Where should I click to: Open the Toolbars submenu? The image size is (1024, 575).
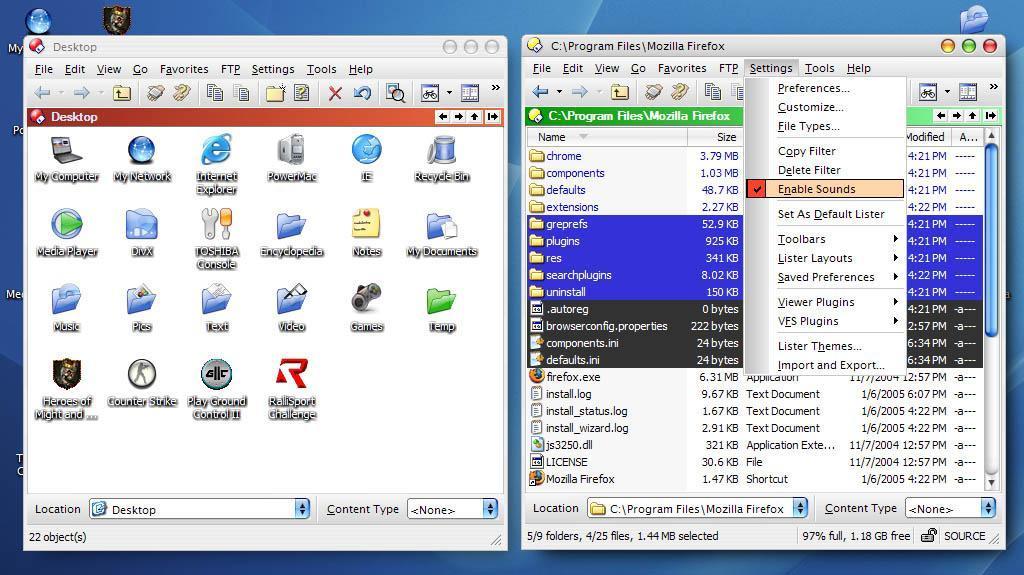pyautogui.click(x=825, y=239)
